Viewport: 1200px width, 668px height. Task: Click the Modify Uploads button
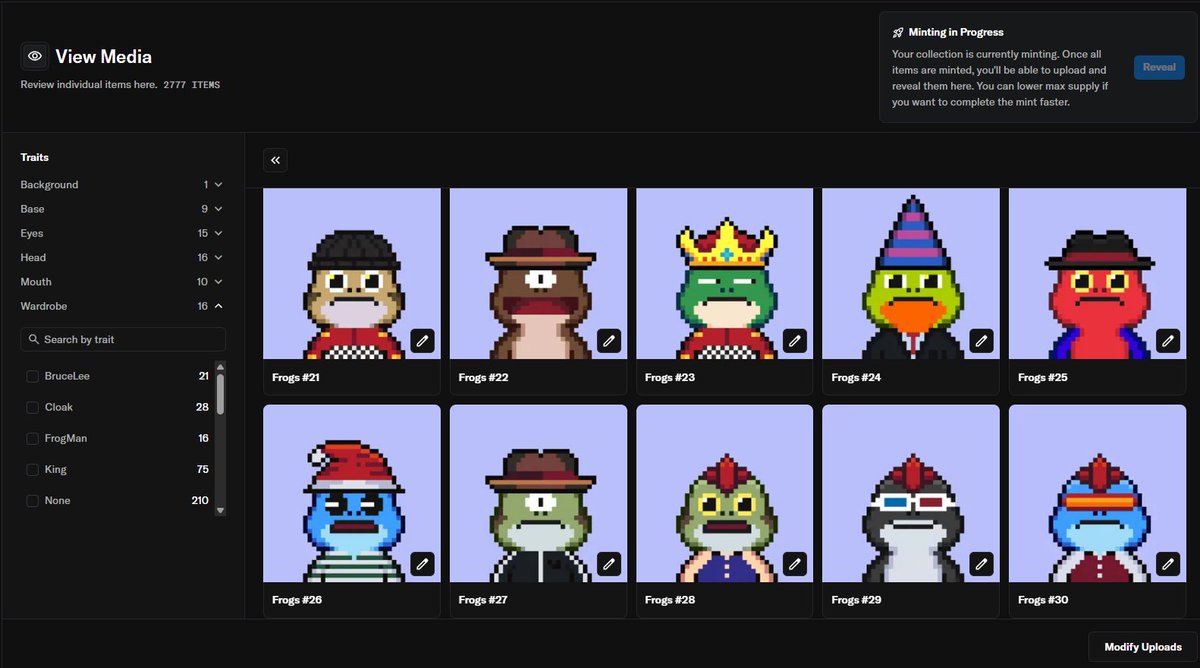pyautogui.click(x=1143, y=647)
